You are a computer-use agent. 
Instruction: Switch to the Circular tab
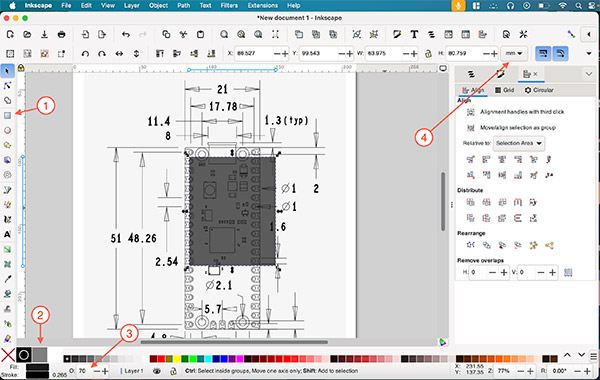tap(539, 90)
